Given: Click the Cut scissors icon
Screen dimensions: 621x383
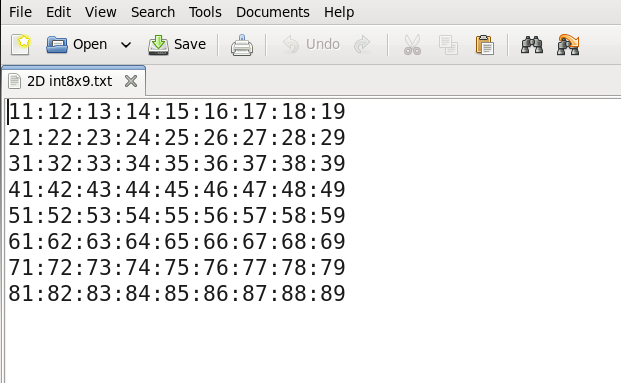Looking at the screenshot, I should (x=412, y=45).
